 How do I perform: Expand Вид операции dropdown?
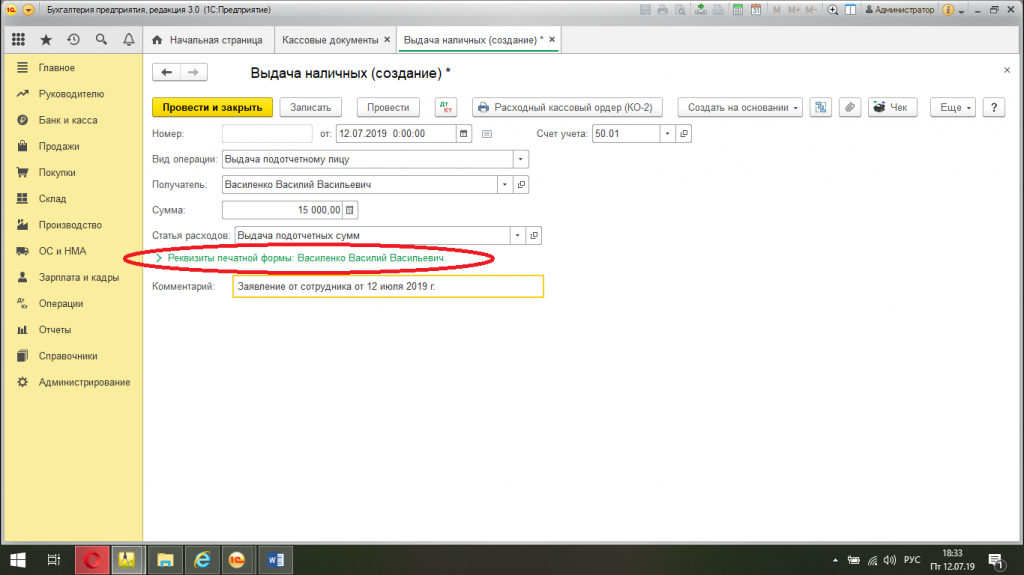[520, 159]
